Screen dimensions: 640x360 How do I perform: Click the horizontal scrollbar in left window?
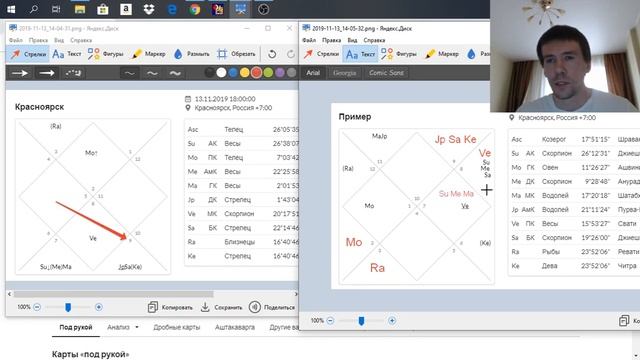pos(113,294)
